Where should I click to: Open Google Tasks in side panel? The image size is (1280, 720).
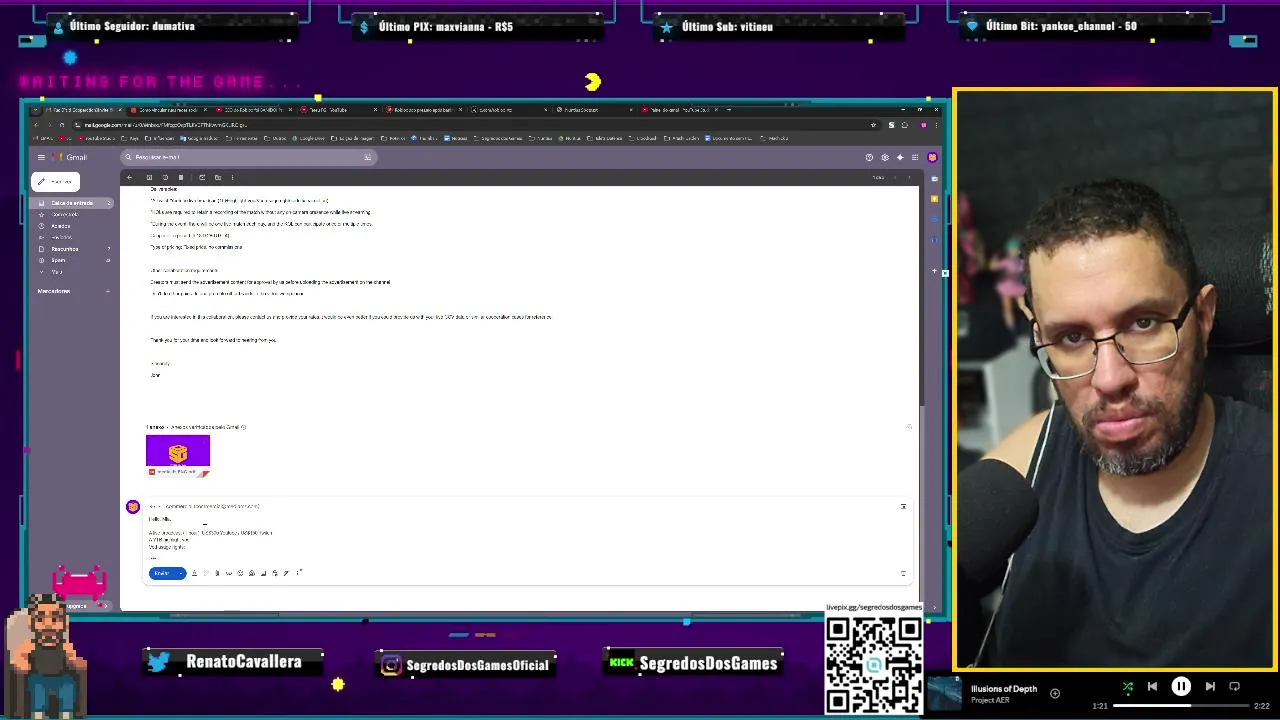(x=934, y=219)
